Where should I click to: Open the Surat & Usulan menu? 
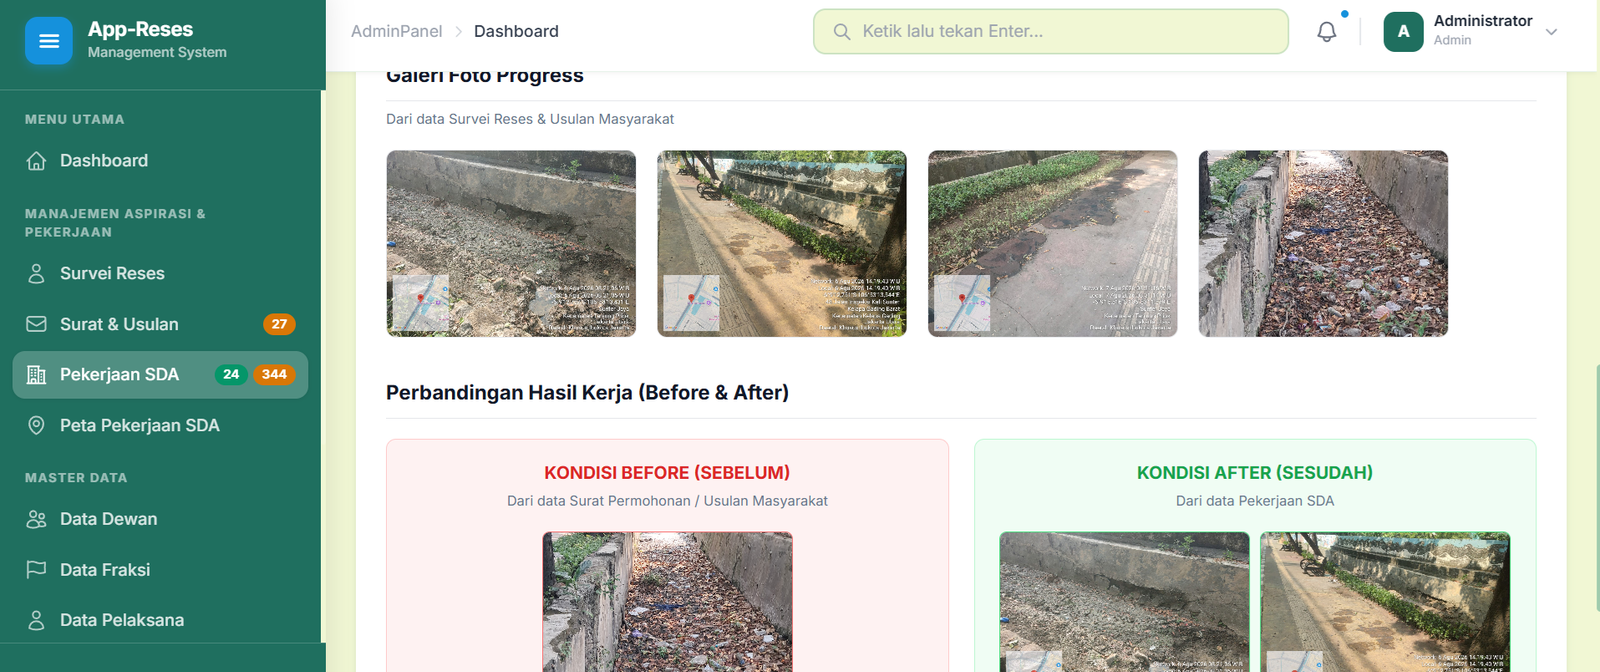[160, 324]
